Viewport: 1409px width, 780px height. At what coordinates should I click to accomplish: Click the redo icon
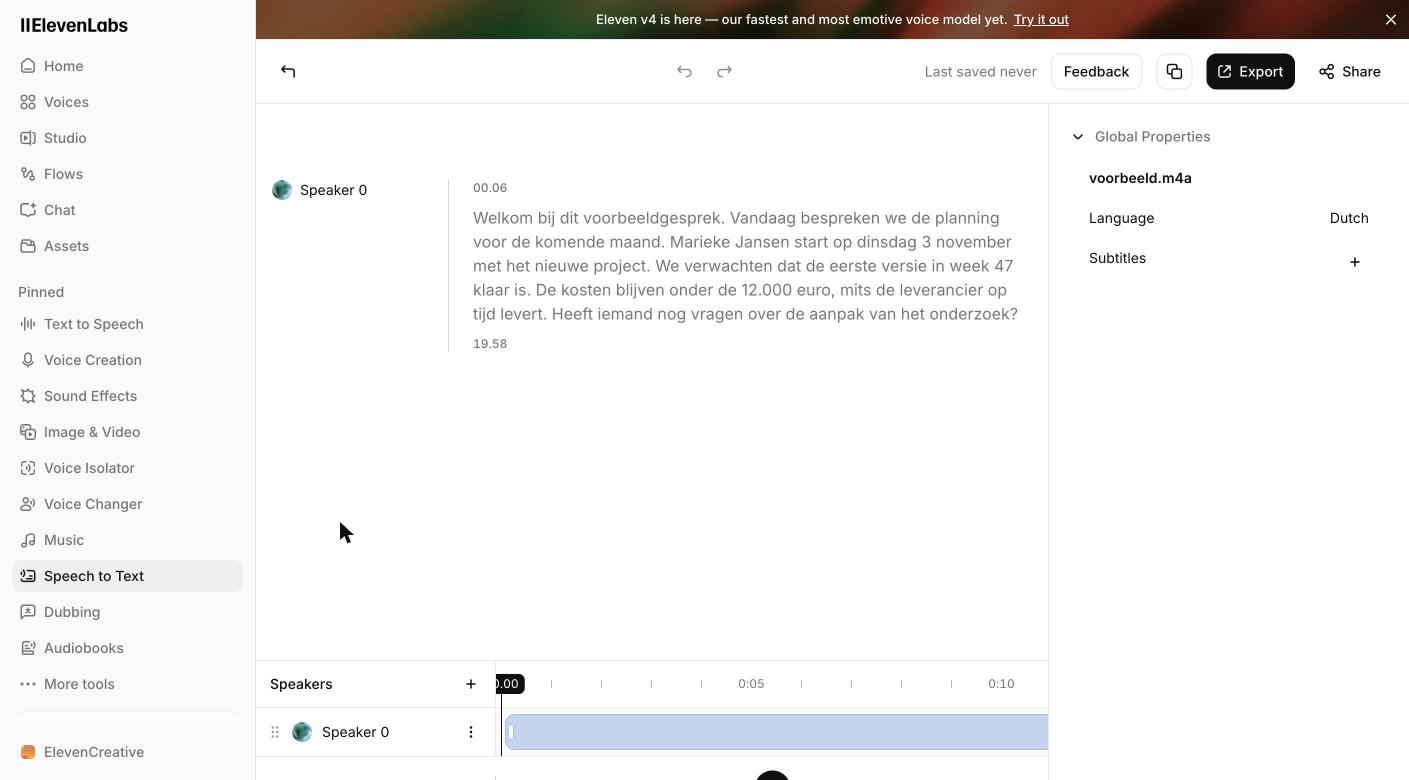click(x=724, y=71)
